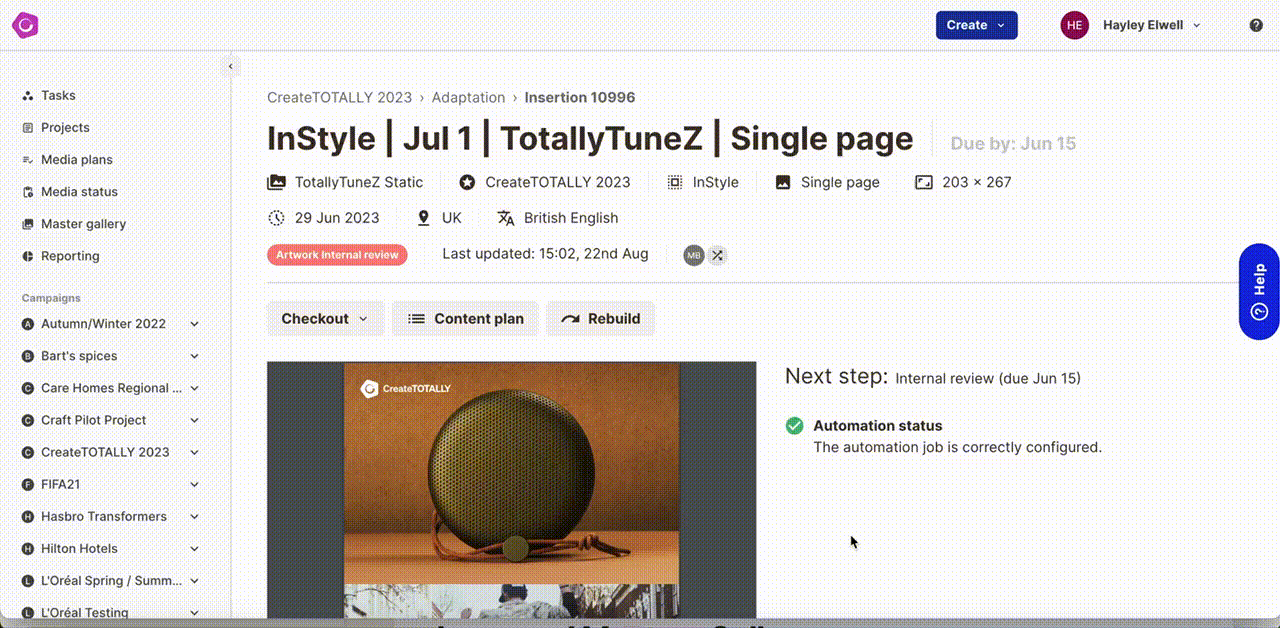Click the "Internal review (due Jun 15)" text

pyautogui.click(x=988, y=378)
